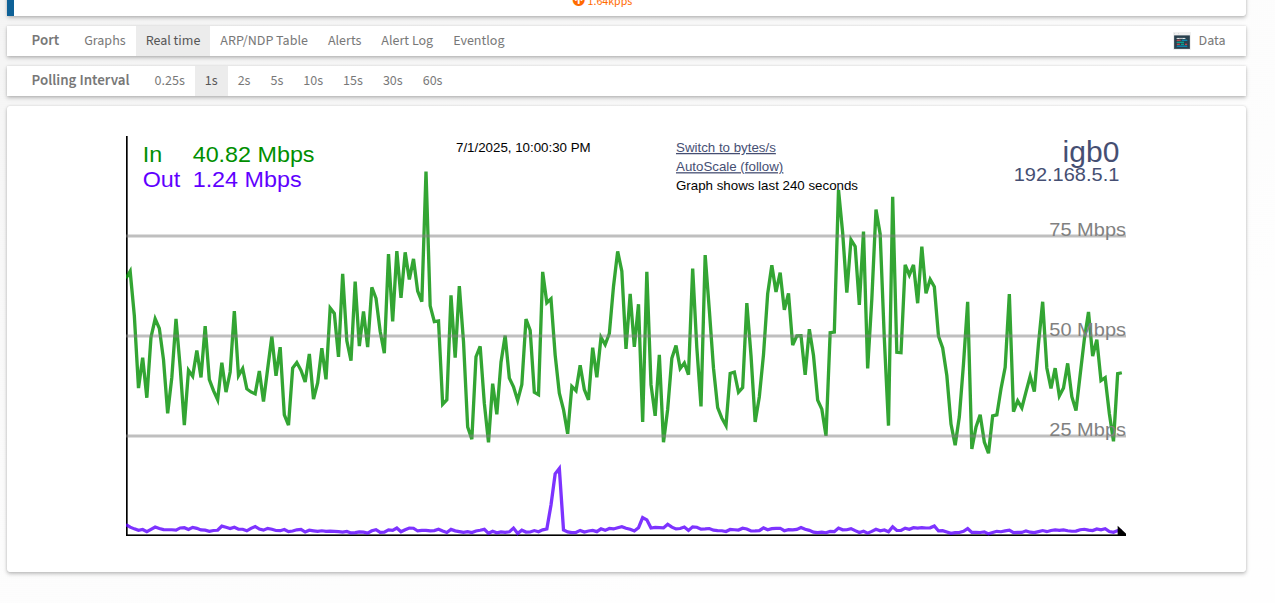Click the igb0 interface title

[x=1091, y=151]
